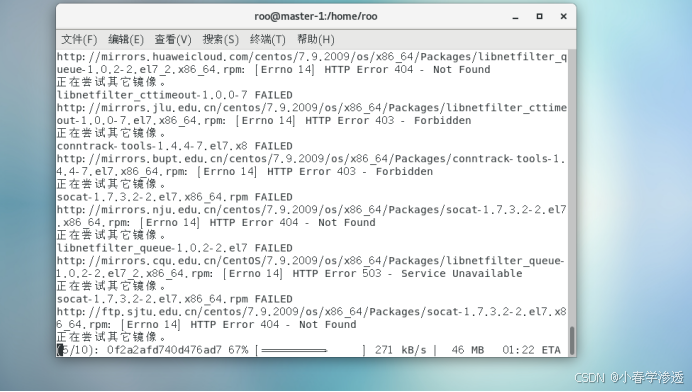The height and width of the screenshot is (392, 692).
Task: Open the 查看(V) menu
Action: [x=173, y=40]
